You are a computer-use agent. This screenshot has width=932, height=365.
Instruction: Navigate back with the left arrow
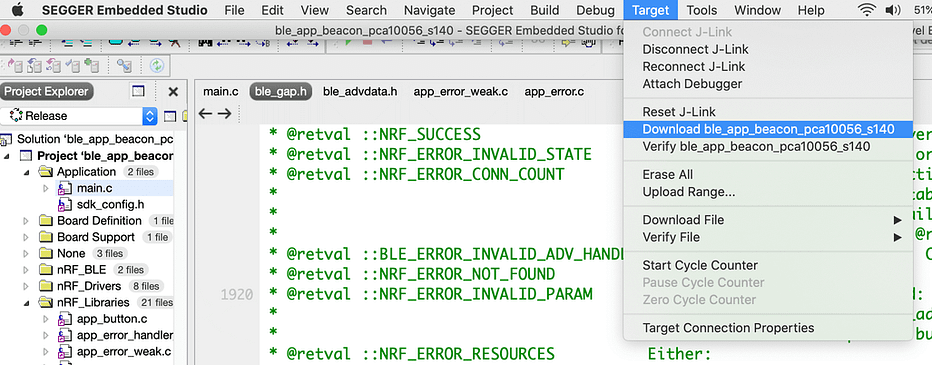coord(205,114)
